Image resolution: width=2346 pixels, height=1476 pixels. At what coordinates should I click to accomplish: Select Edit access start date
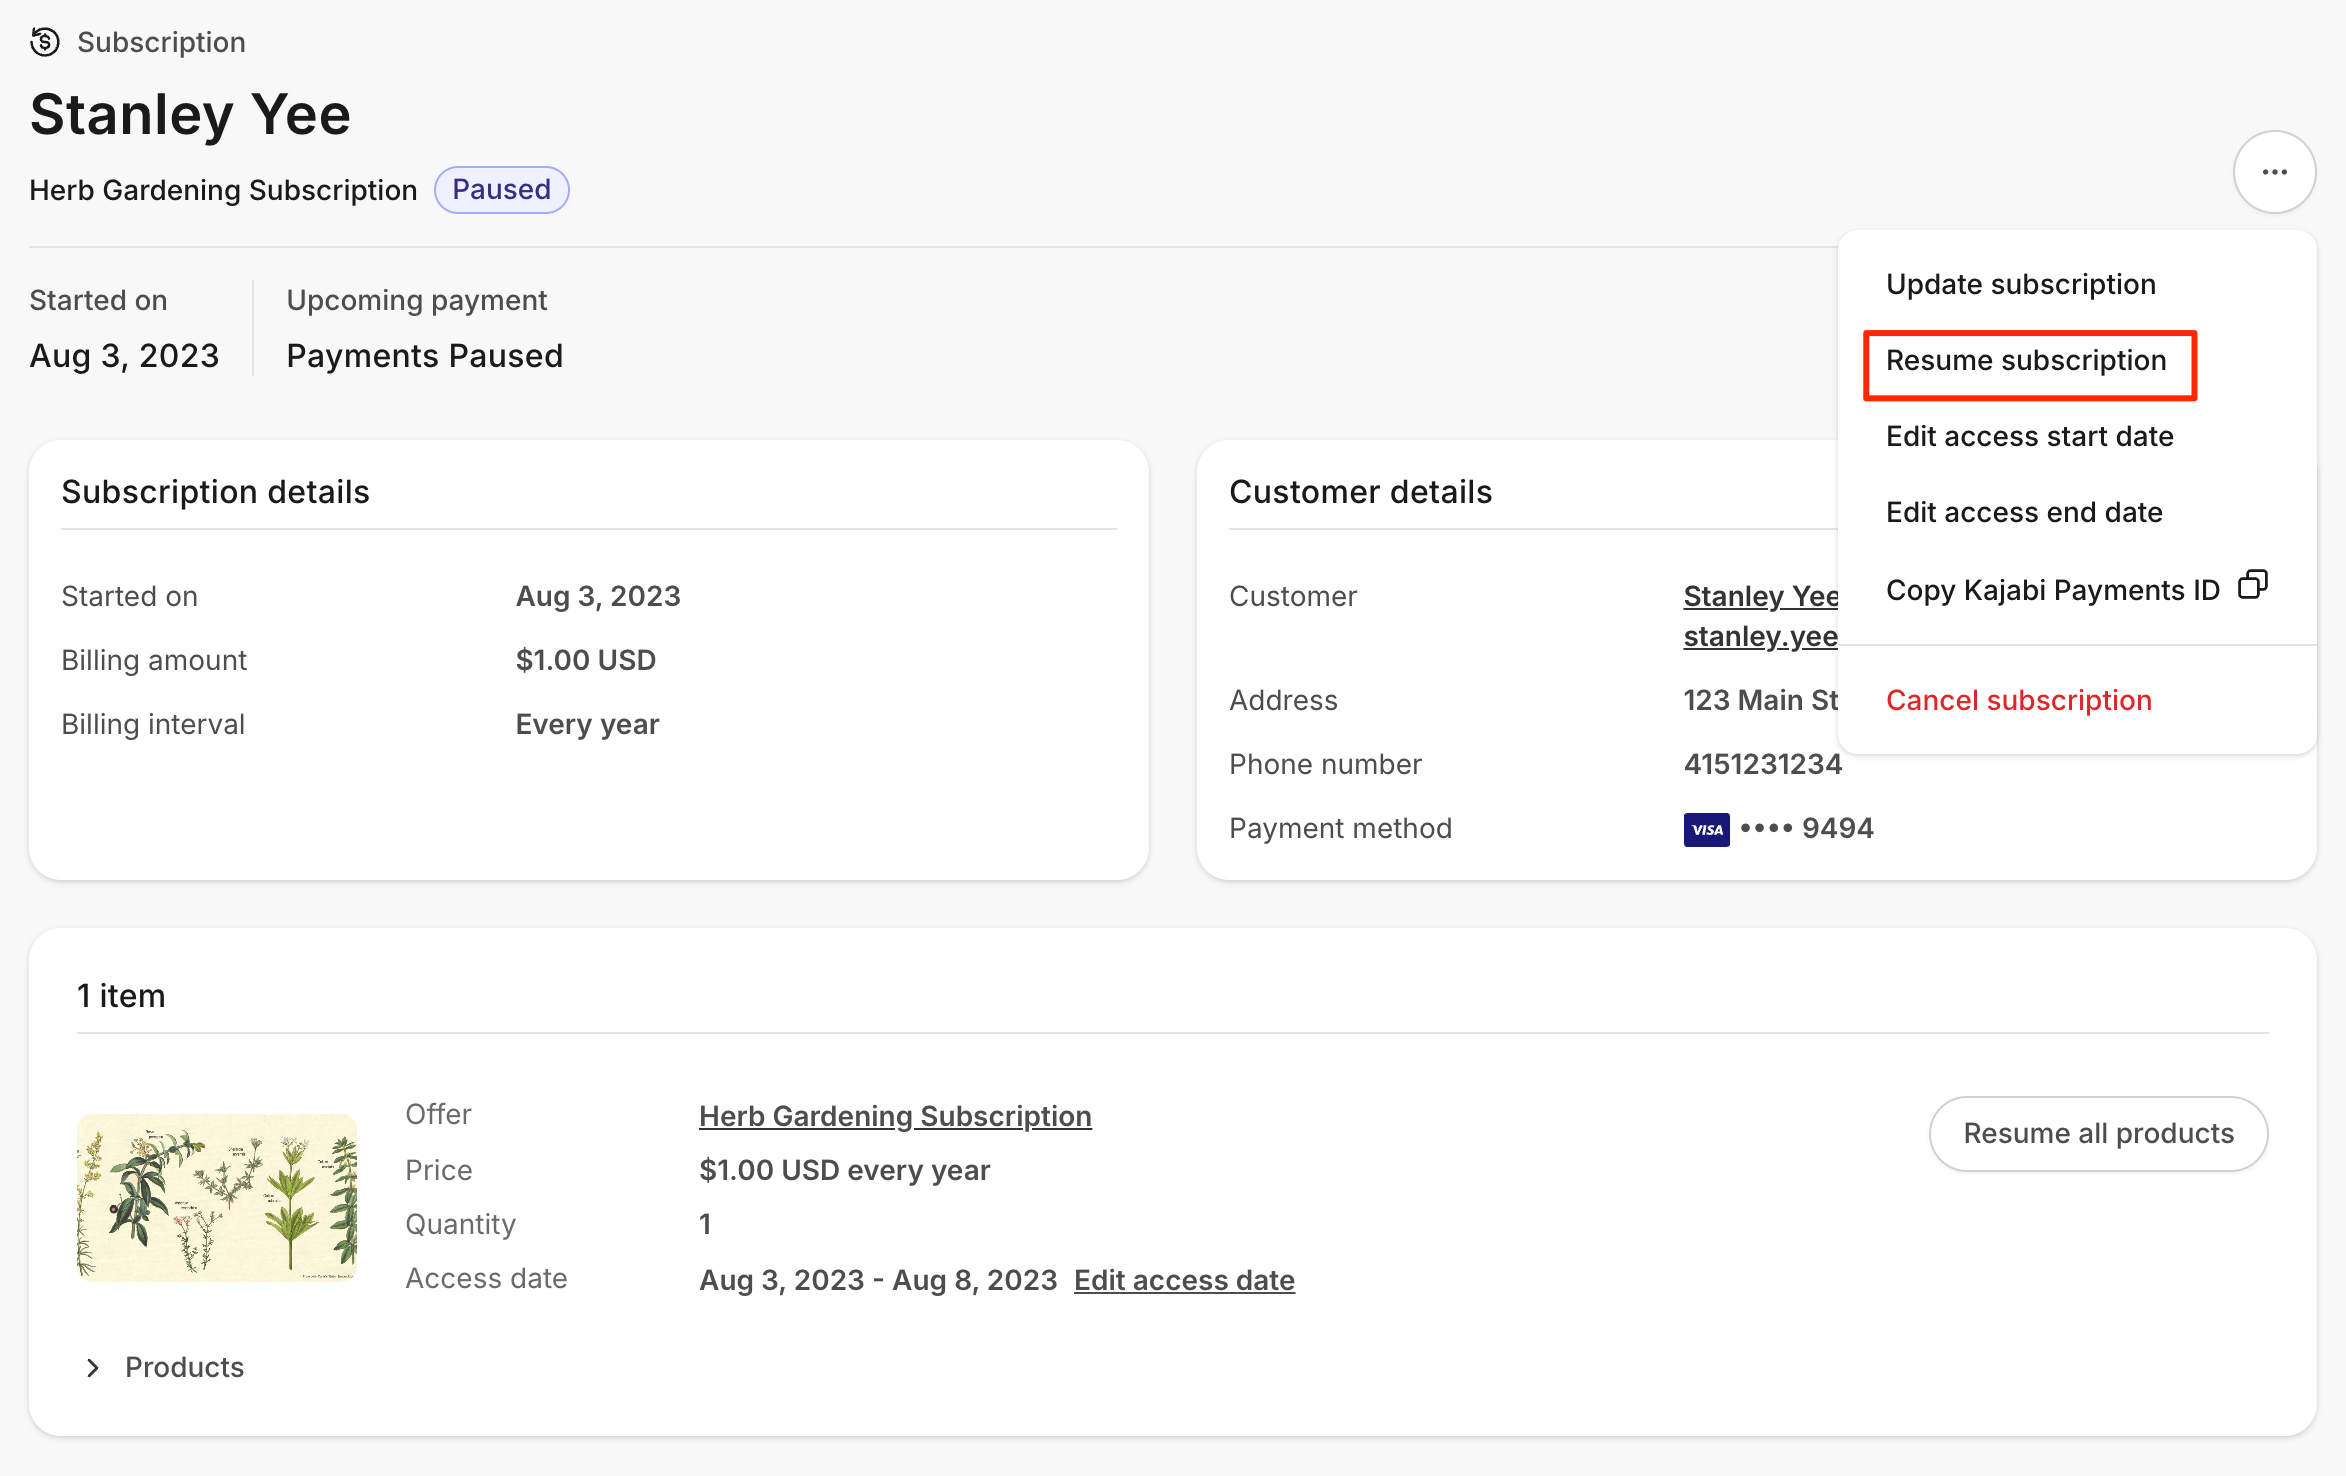[2029, 436]
